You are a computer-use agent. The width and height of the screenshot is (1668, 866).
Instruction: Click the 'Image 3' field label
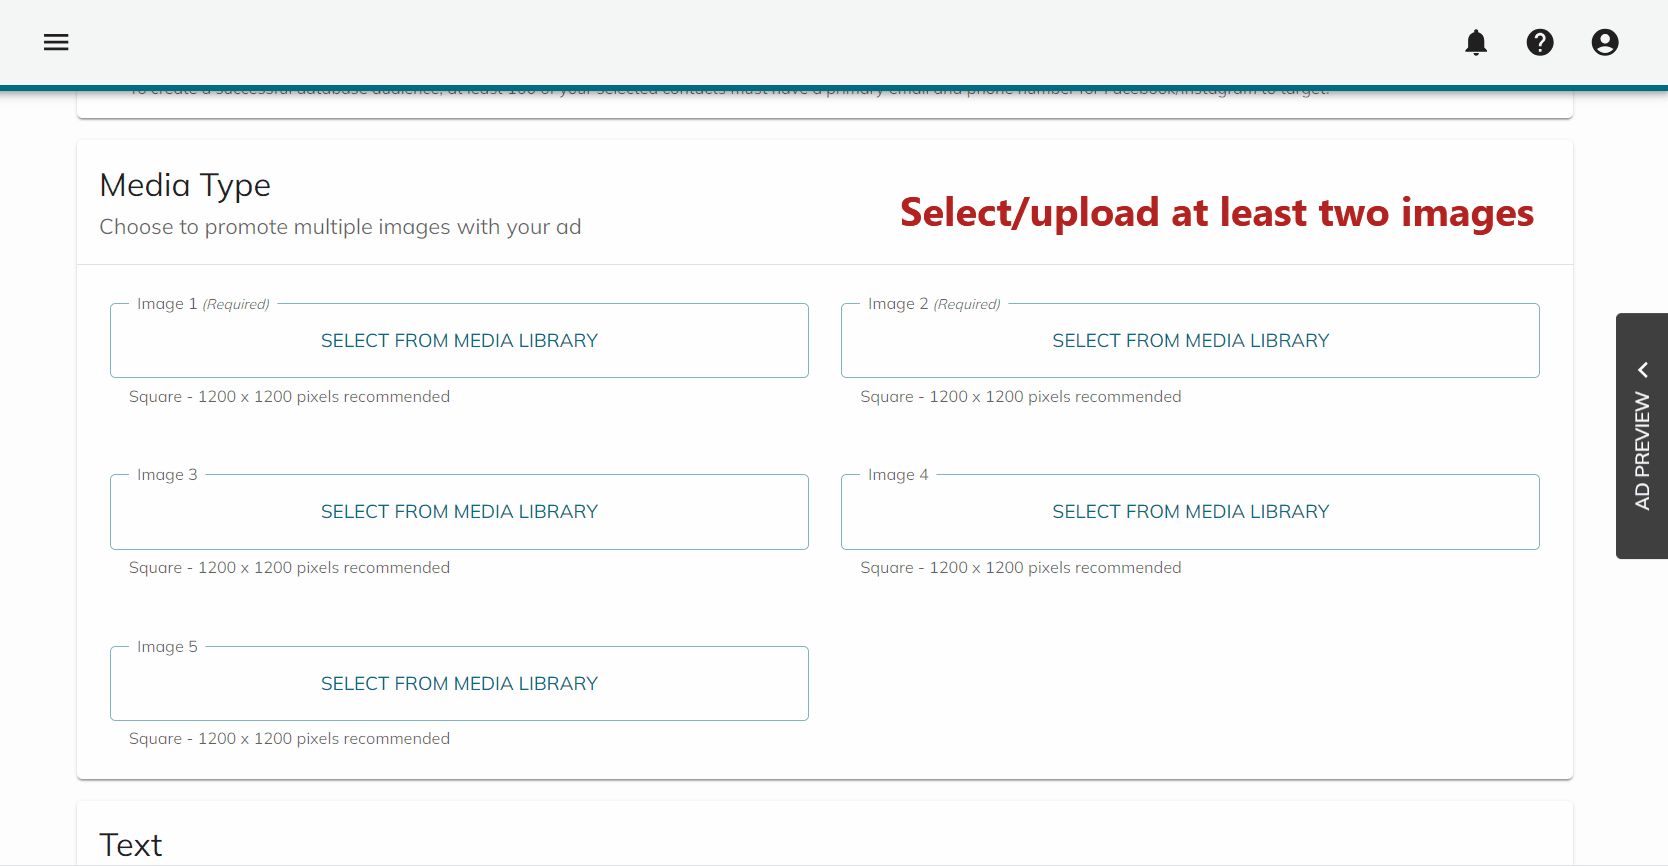click(x=167, y=475)
